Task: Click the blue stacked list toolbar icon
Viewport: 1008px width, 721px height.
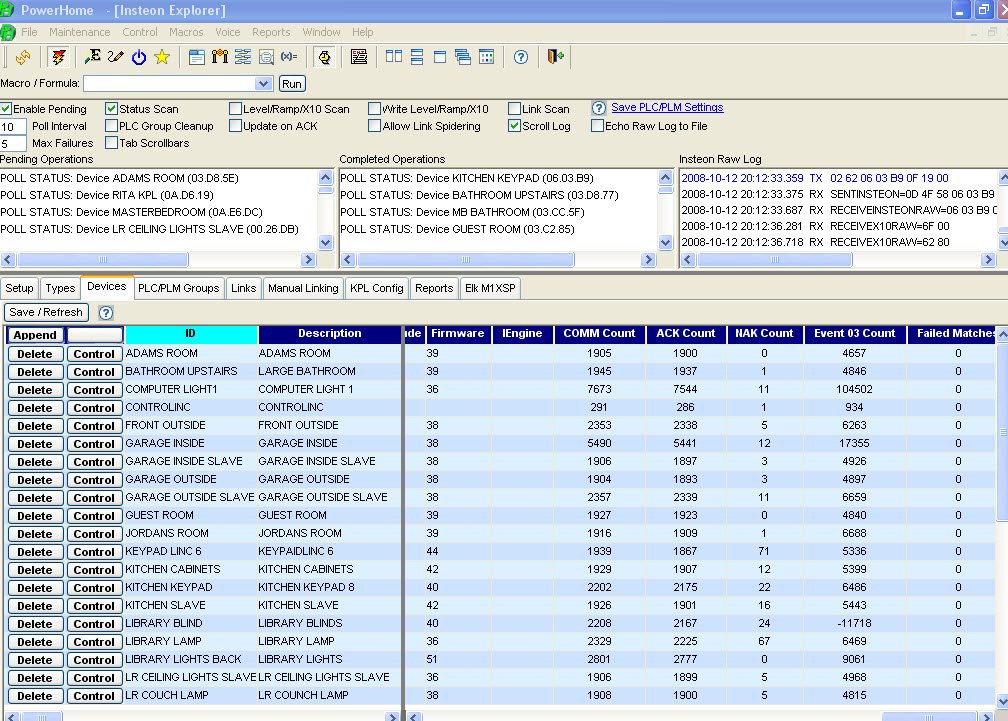Action: point(243,57)
